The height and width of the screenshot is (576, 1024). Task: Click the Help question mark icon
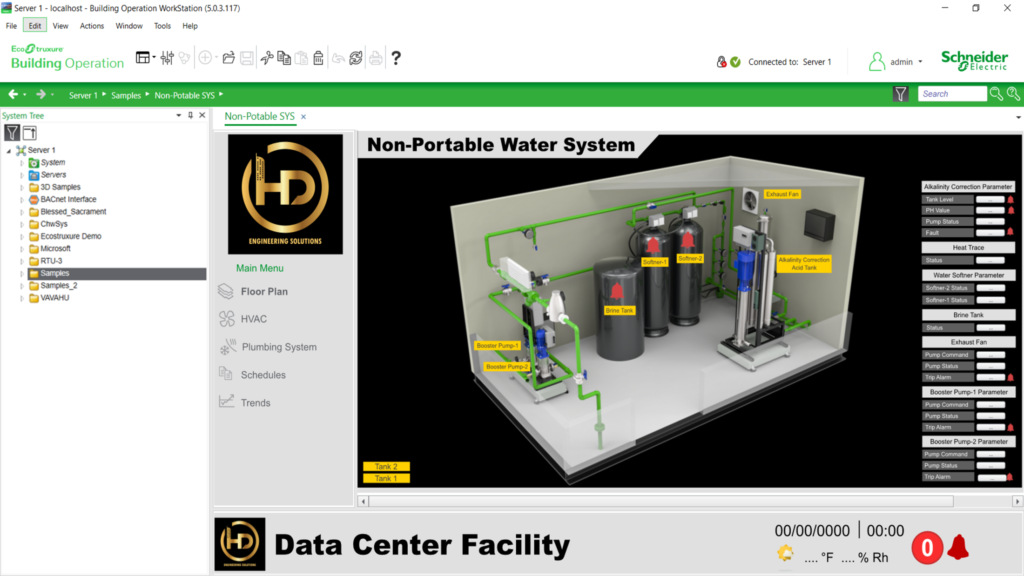(x=396, y=58)
